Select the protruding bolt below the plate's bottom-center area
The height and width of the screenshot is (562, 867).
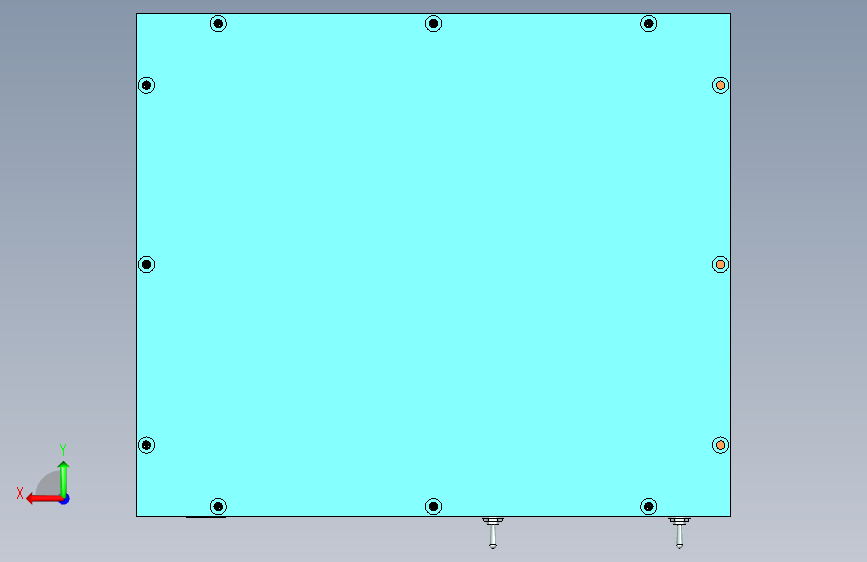point(493,533)
